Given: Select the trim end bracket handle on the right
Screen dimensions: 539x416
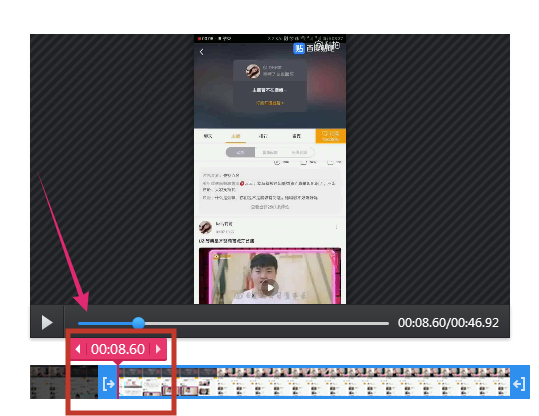Looking at the screenshot, I should [x=519, y=383].
